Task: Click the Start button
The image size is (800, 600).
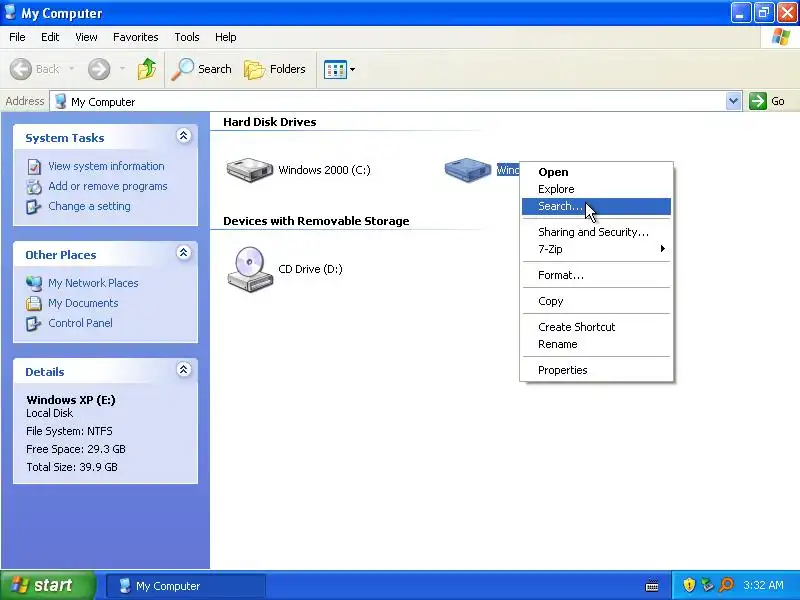Action: [47, 585]
